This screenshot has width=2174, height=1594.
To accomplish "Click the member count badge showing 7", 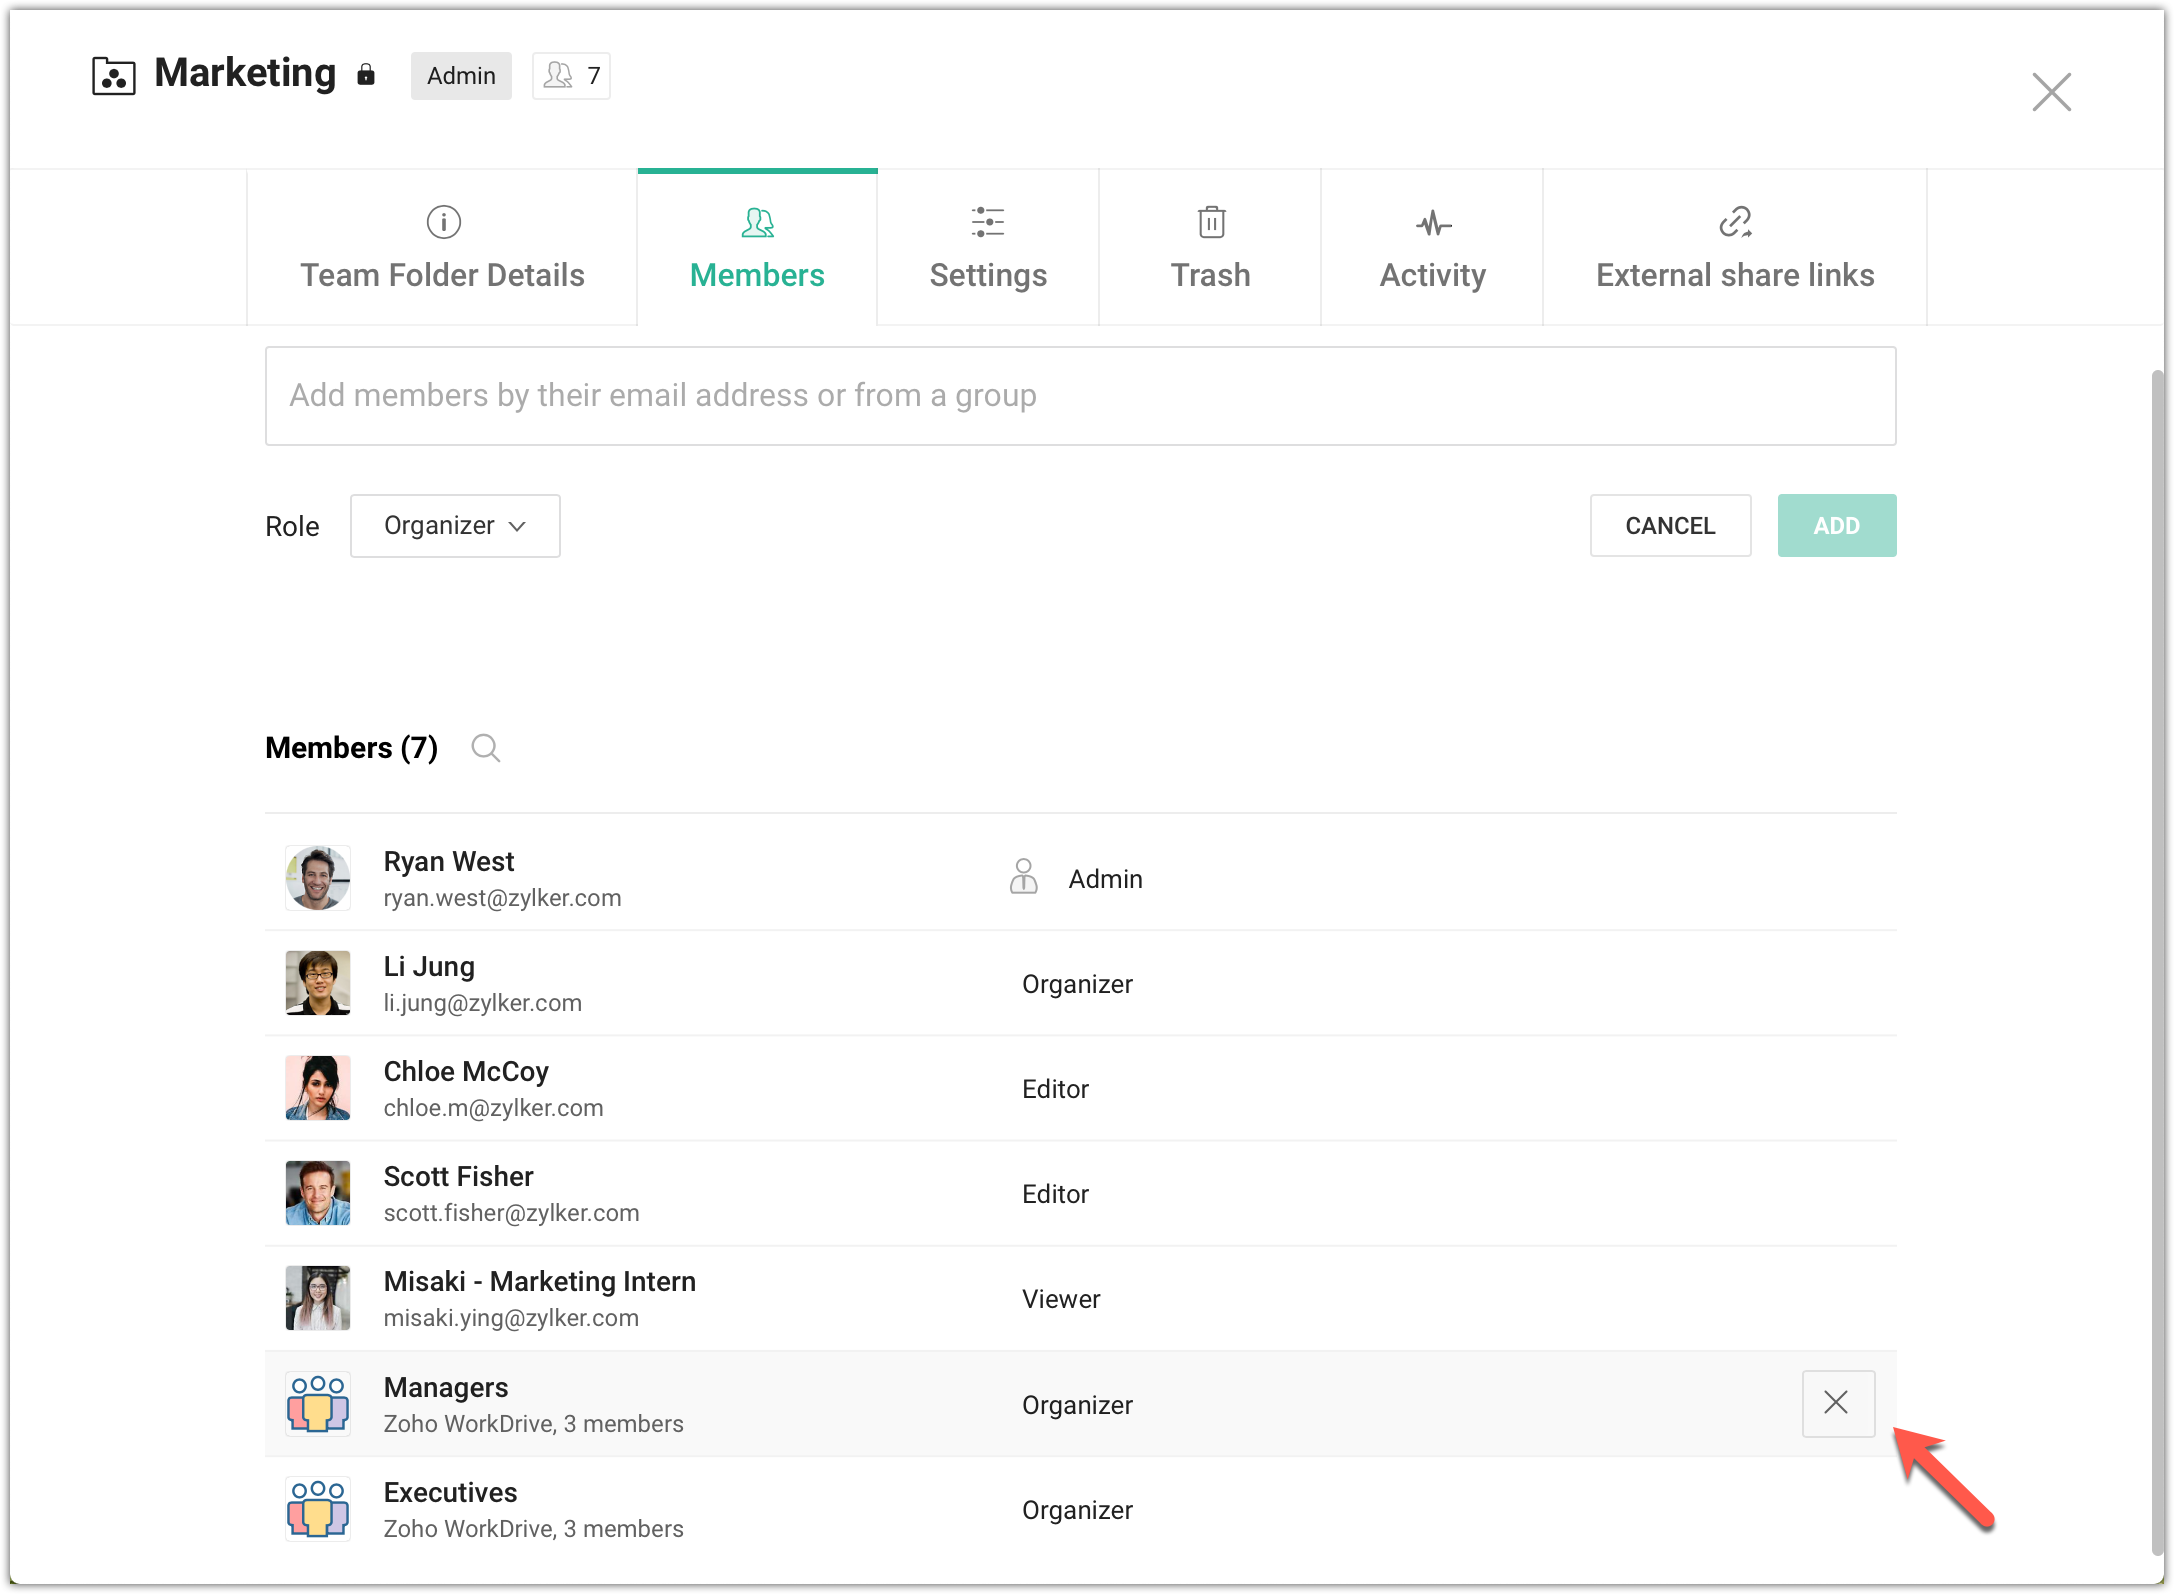I will (571, 76).
